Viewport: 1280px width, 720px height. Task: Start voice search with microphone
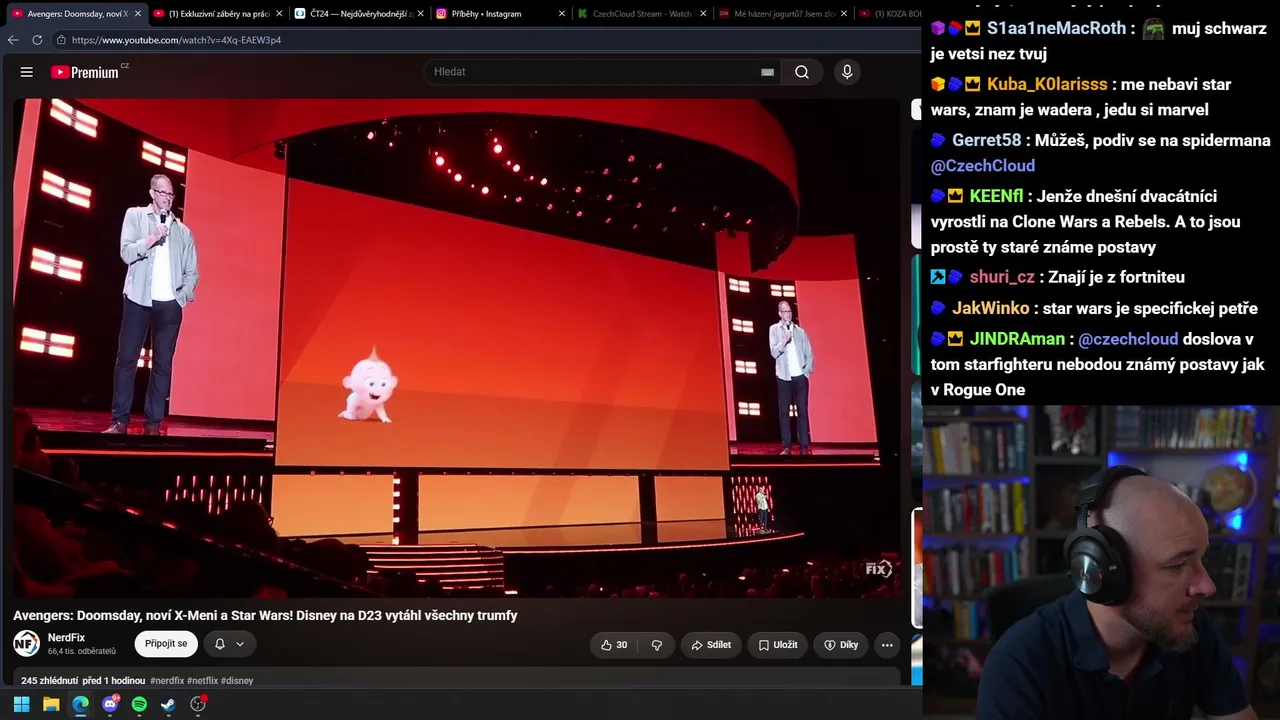coord(847,72)
